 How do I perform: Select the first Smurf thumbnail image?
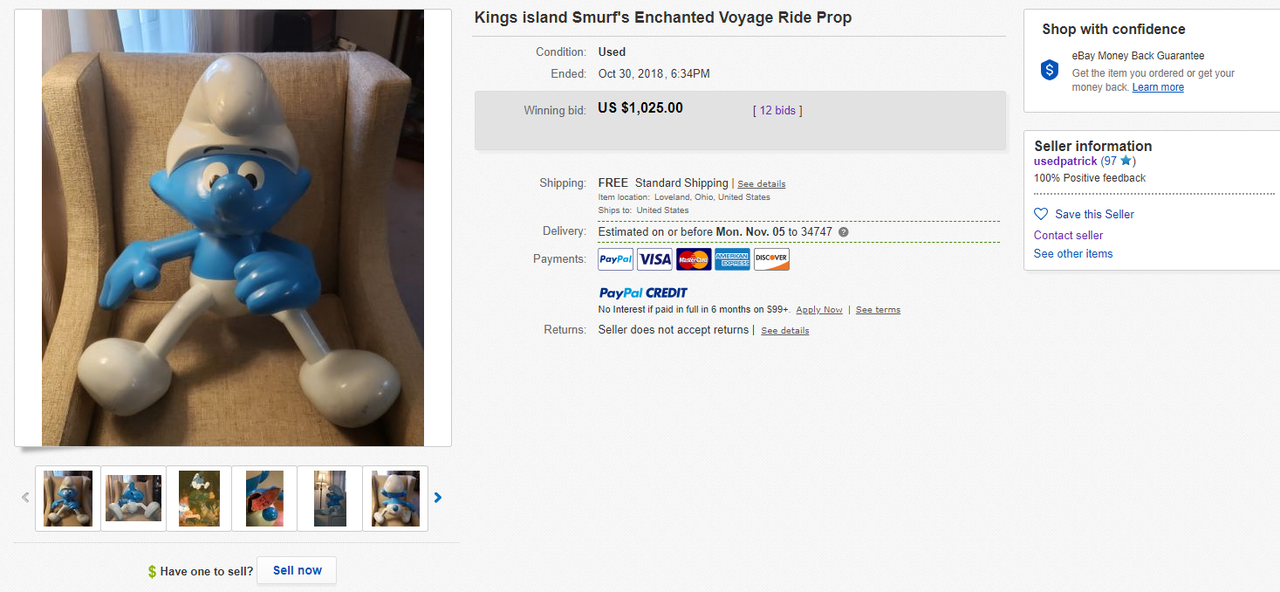68,498
